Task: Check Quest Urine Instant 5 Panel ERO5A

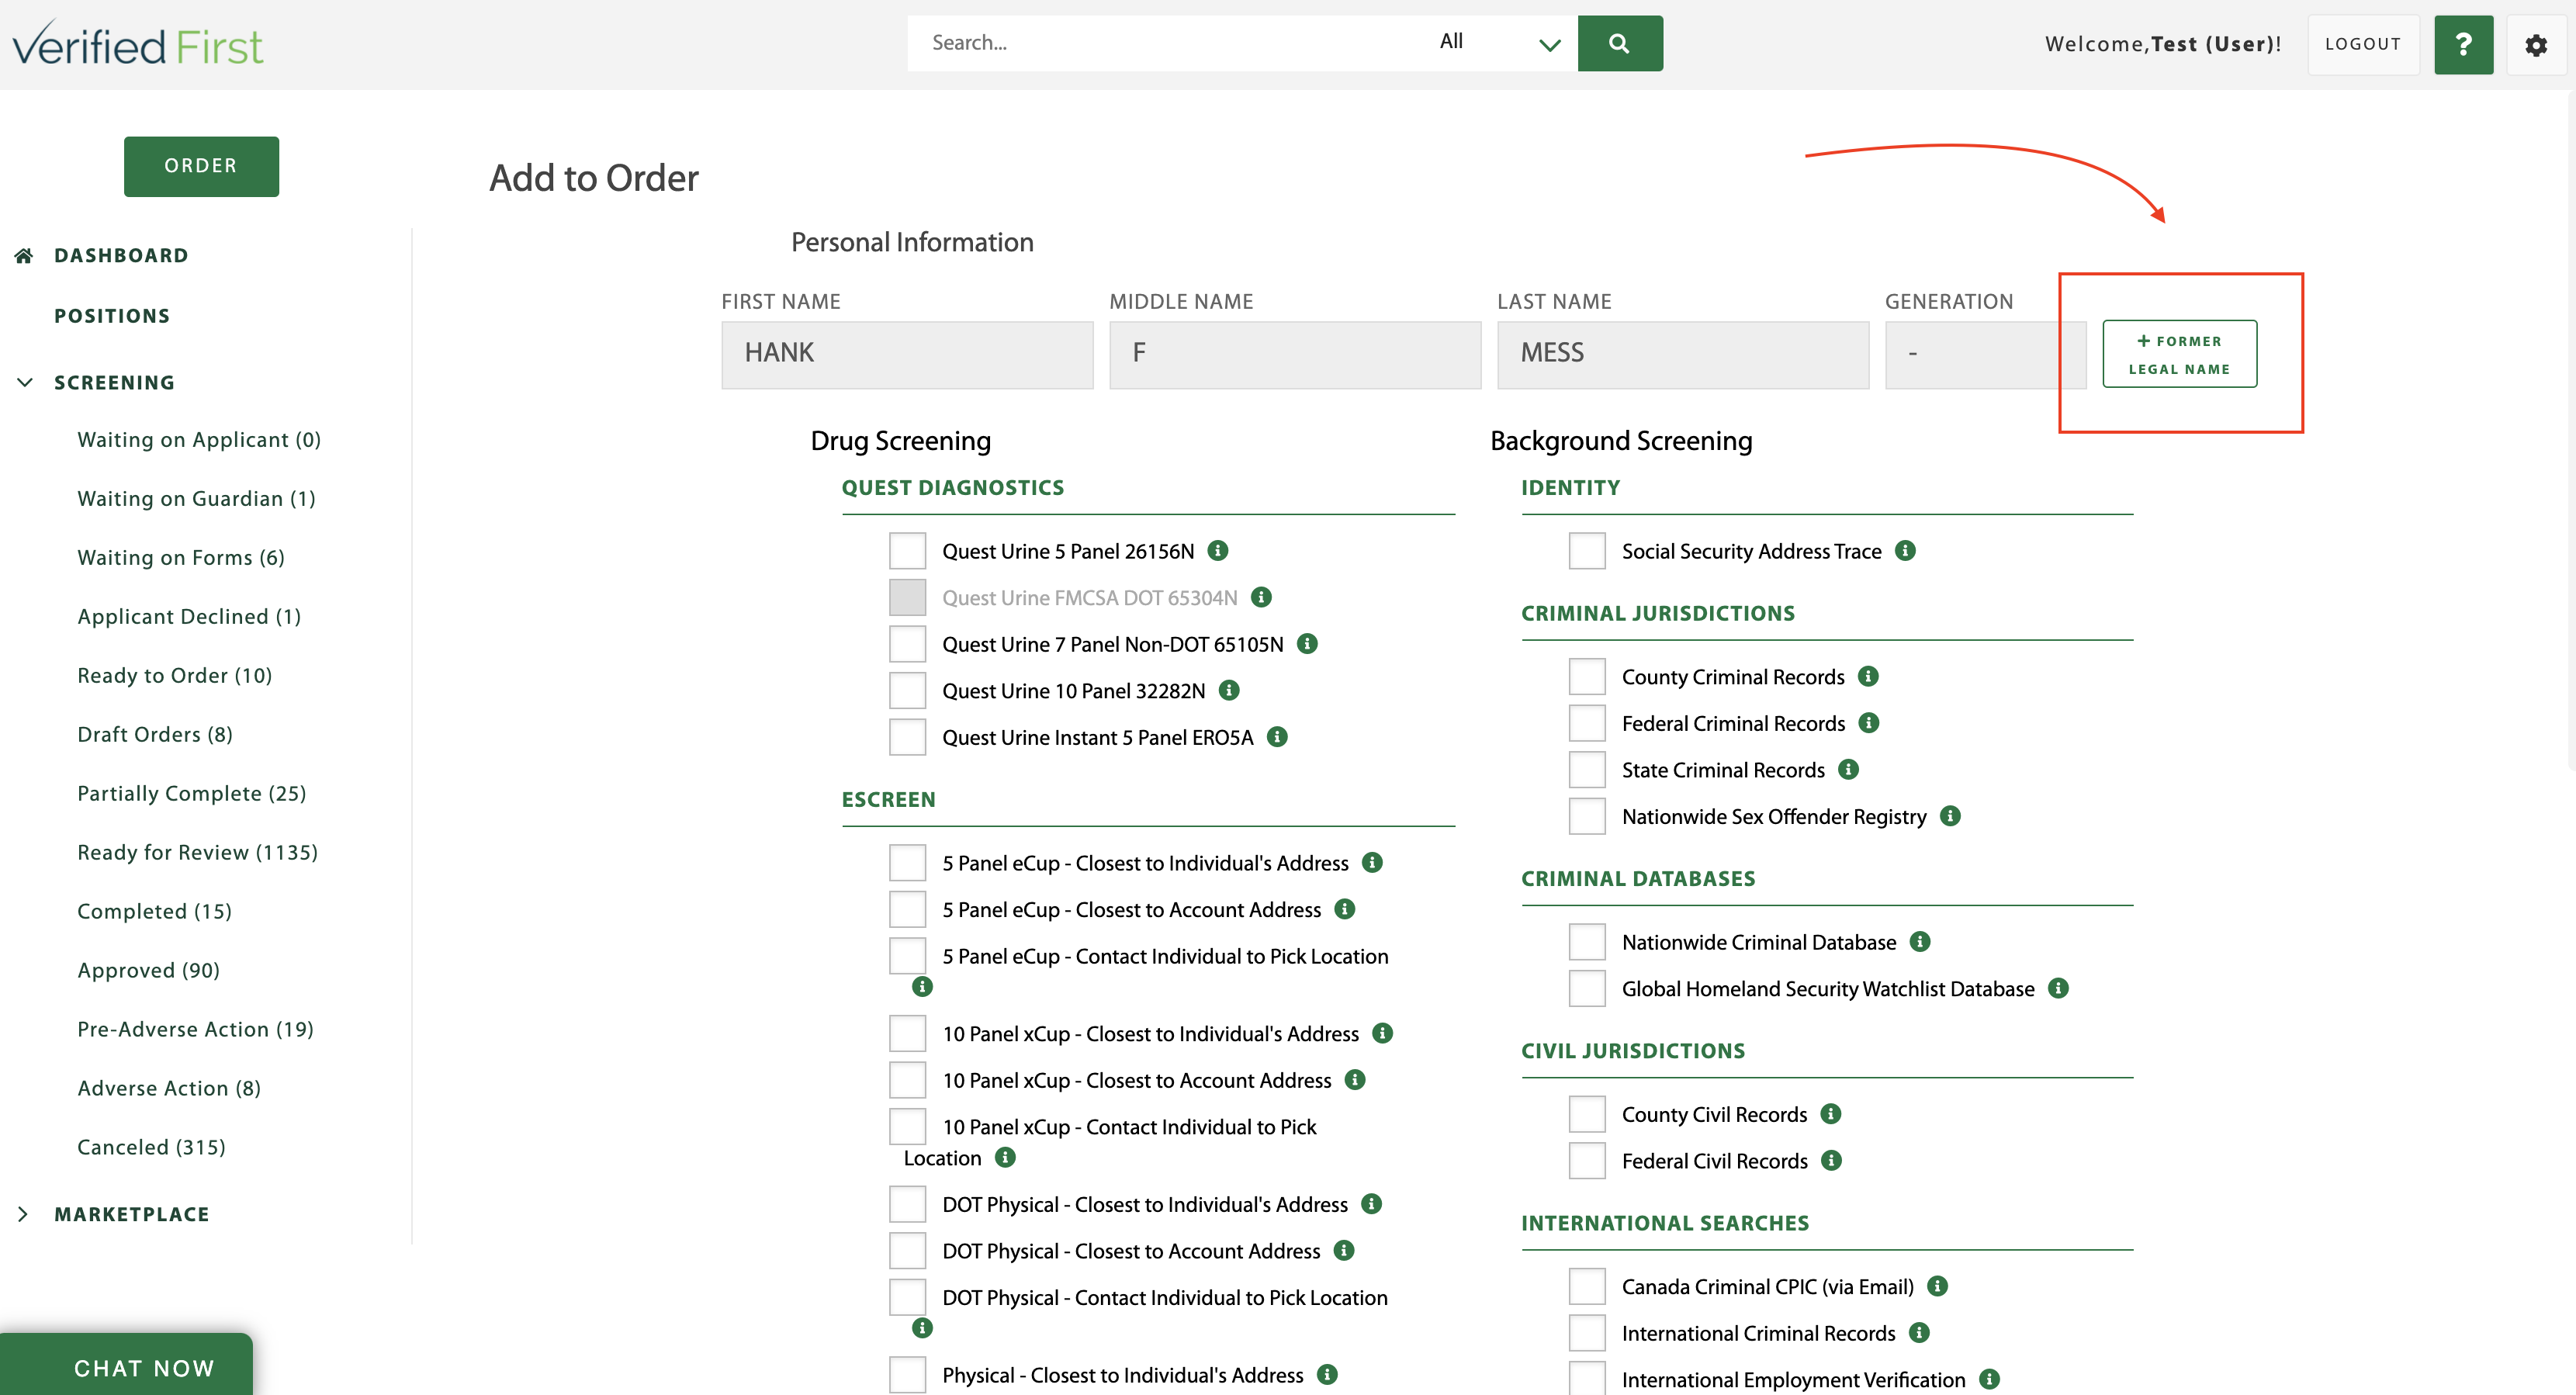Action: click(x=907, y=737)
